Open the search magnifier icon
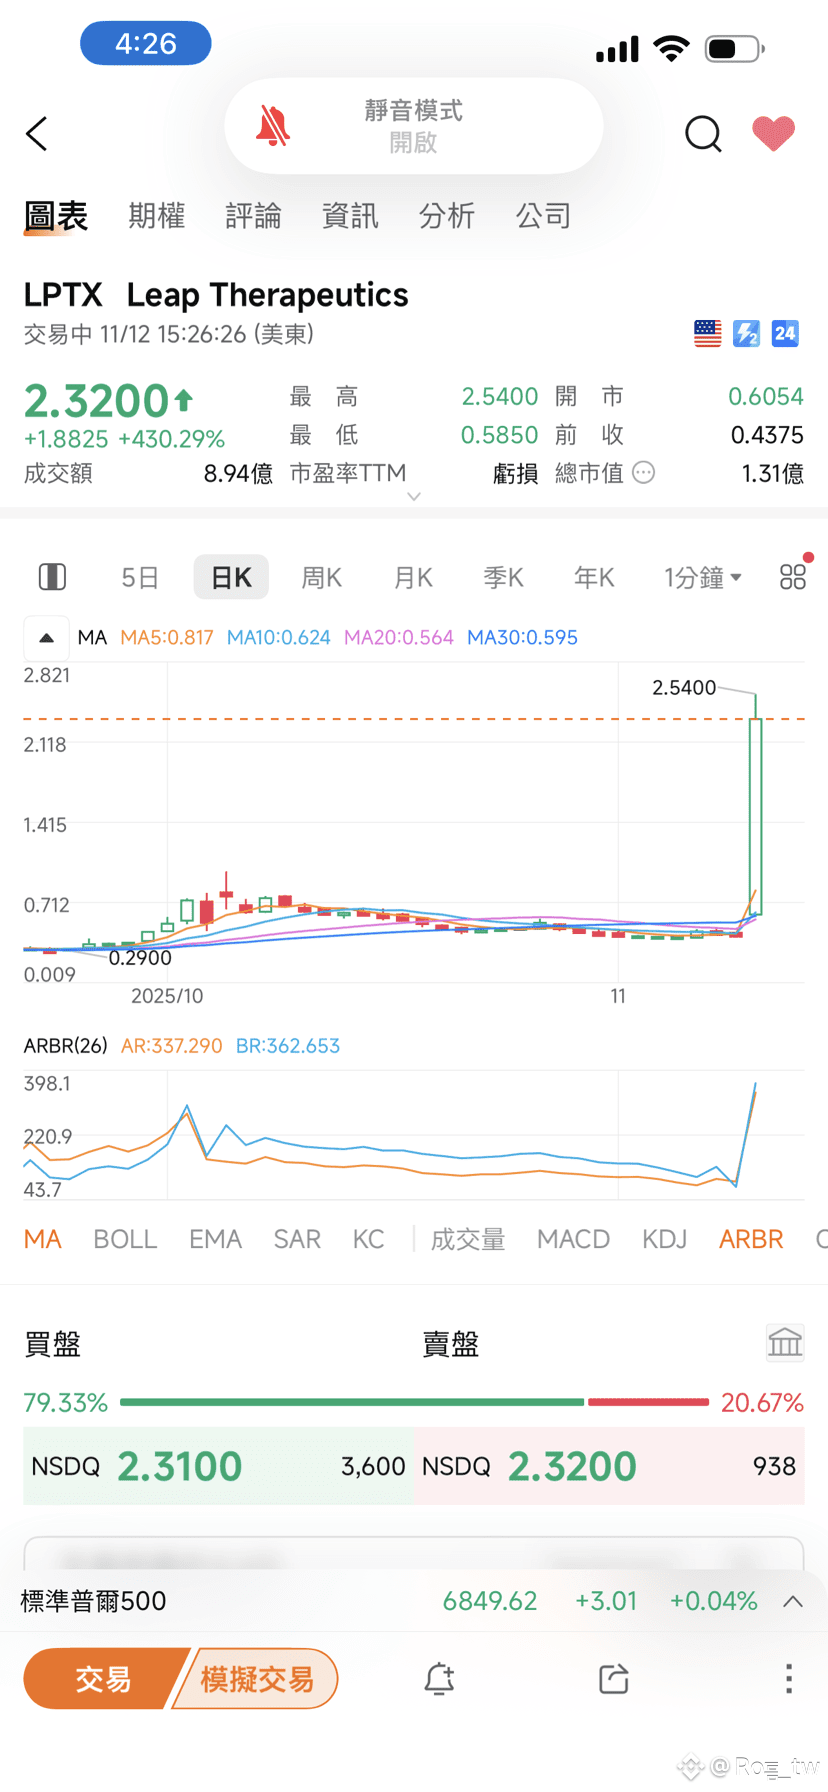828x1792 pixels. (x=703, y=133)
